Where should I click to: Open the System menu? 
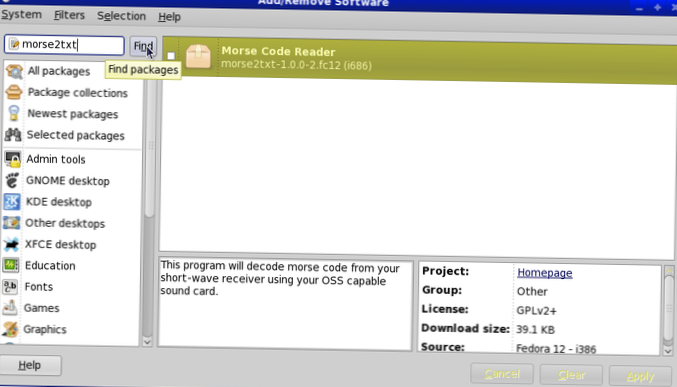[21, 14]
